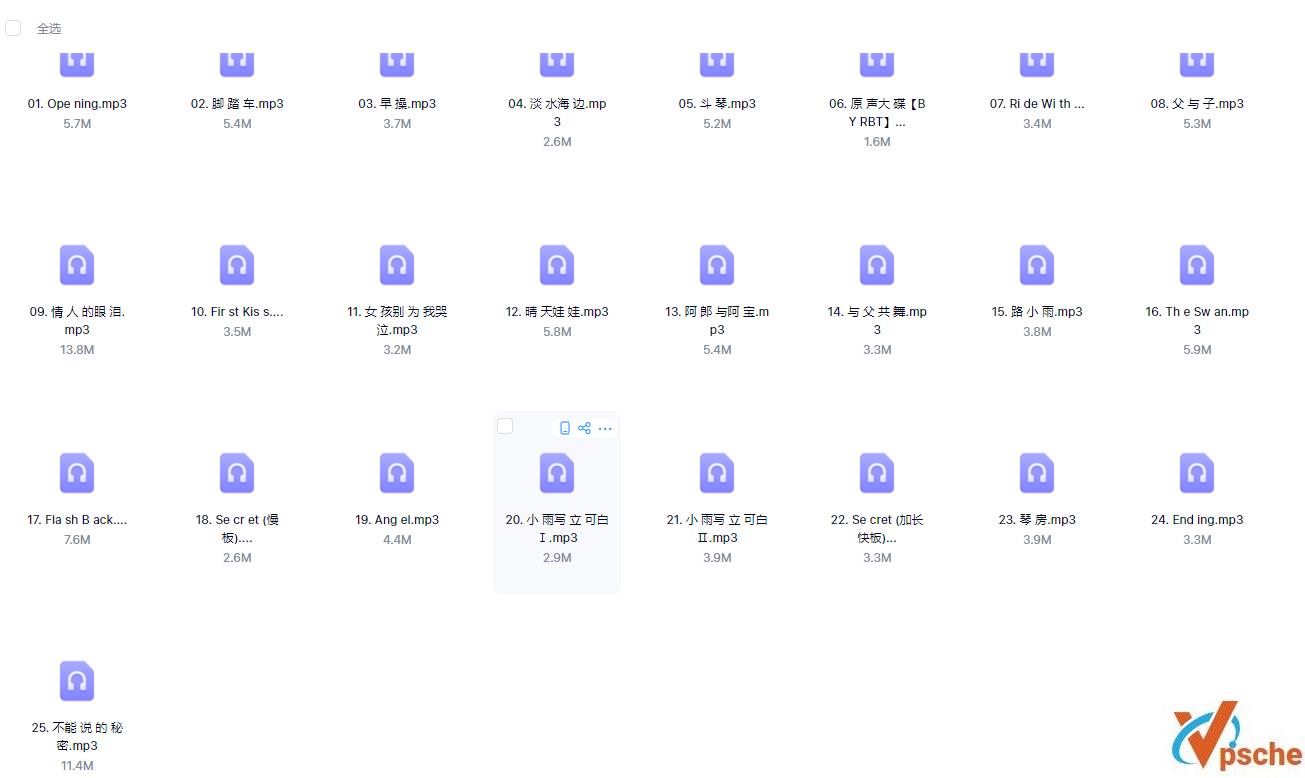Screen dimensions: 1305x778
Task: Click the 7.6M size under Flash Back
Action: pos(77,540)
